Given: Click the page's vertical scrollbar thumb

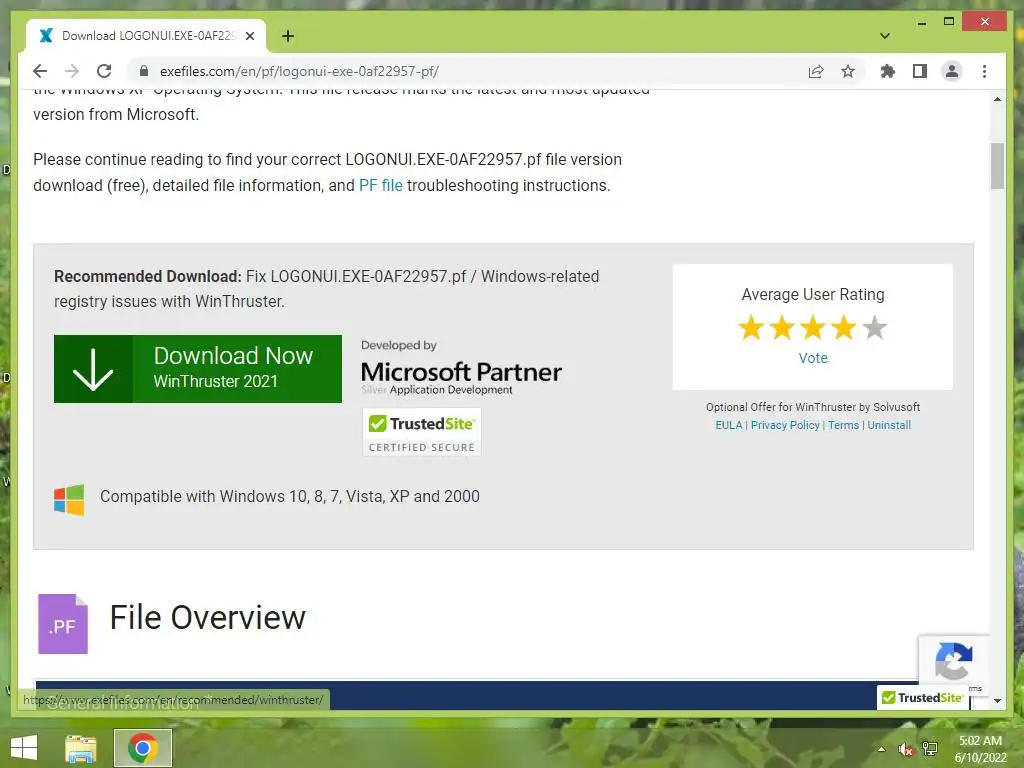Looking at the screenshot, I should (x=997, y=166).
